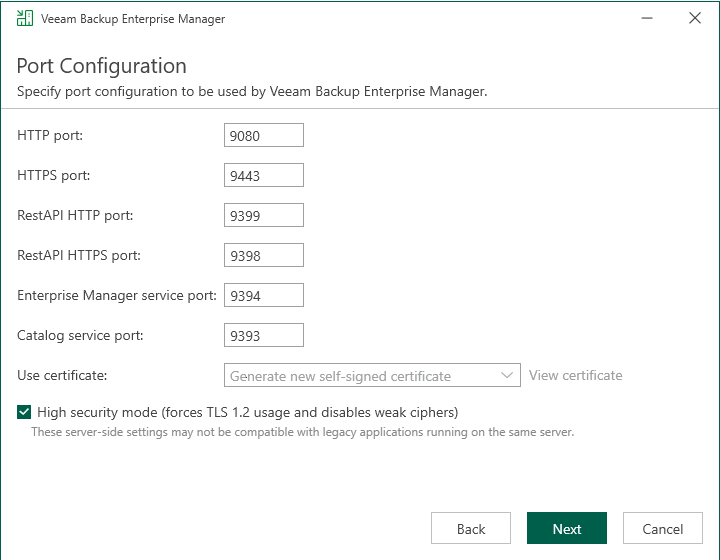Focus the HTTP port field showing 9080
The height and width of the screenshot is (560, 720).
[263, 136]
